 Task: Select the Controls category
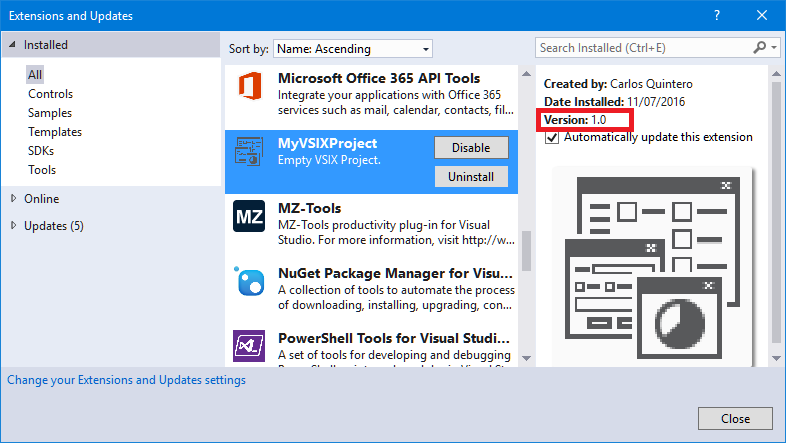pos(50,94)
